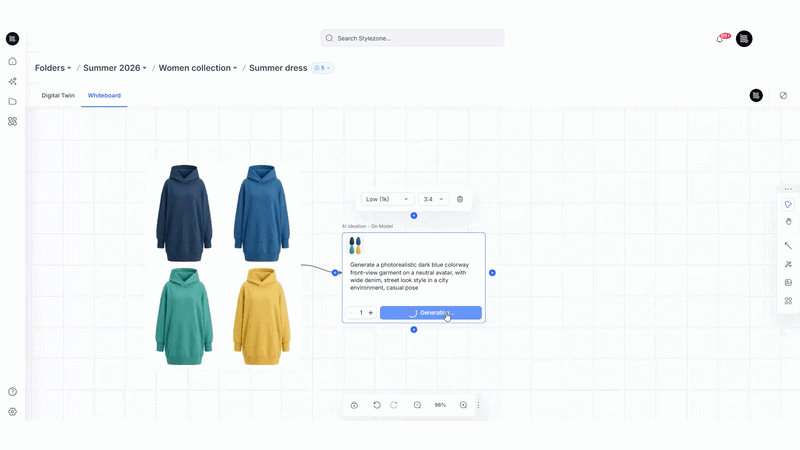Increase the image count with plus
Viewport: 800px width, 450px height.
pos(371,313)
